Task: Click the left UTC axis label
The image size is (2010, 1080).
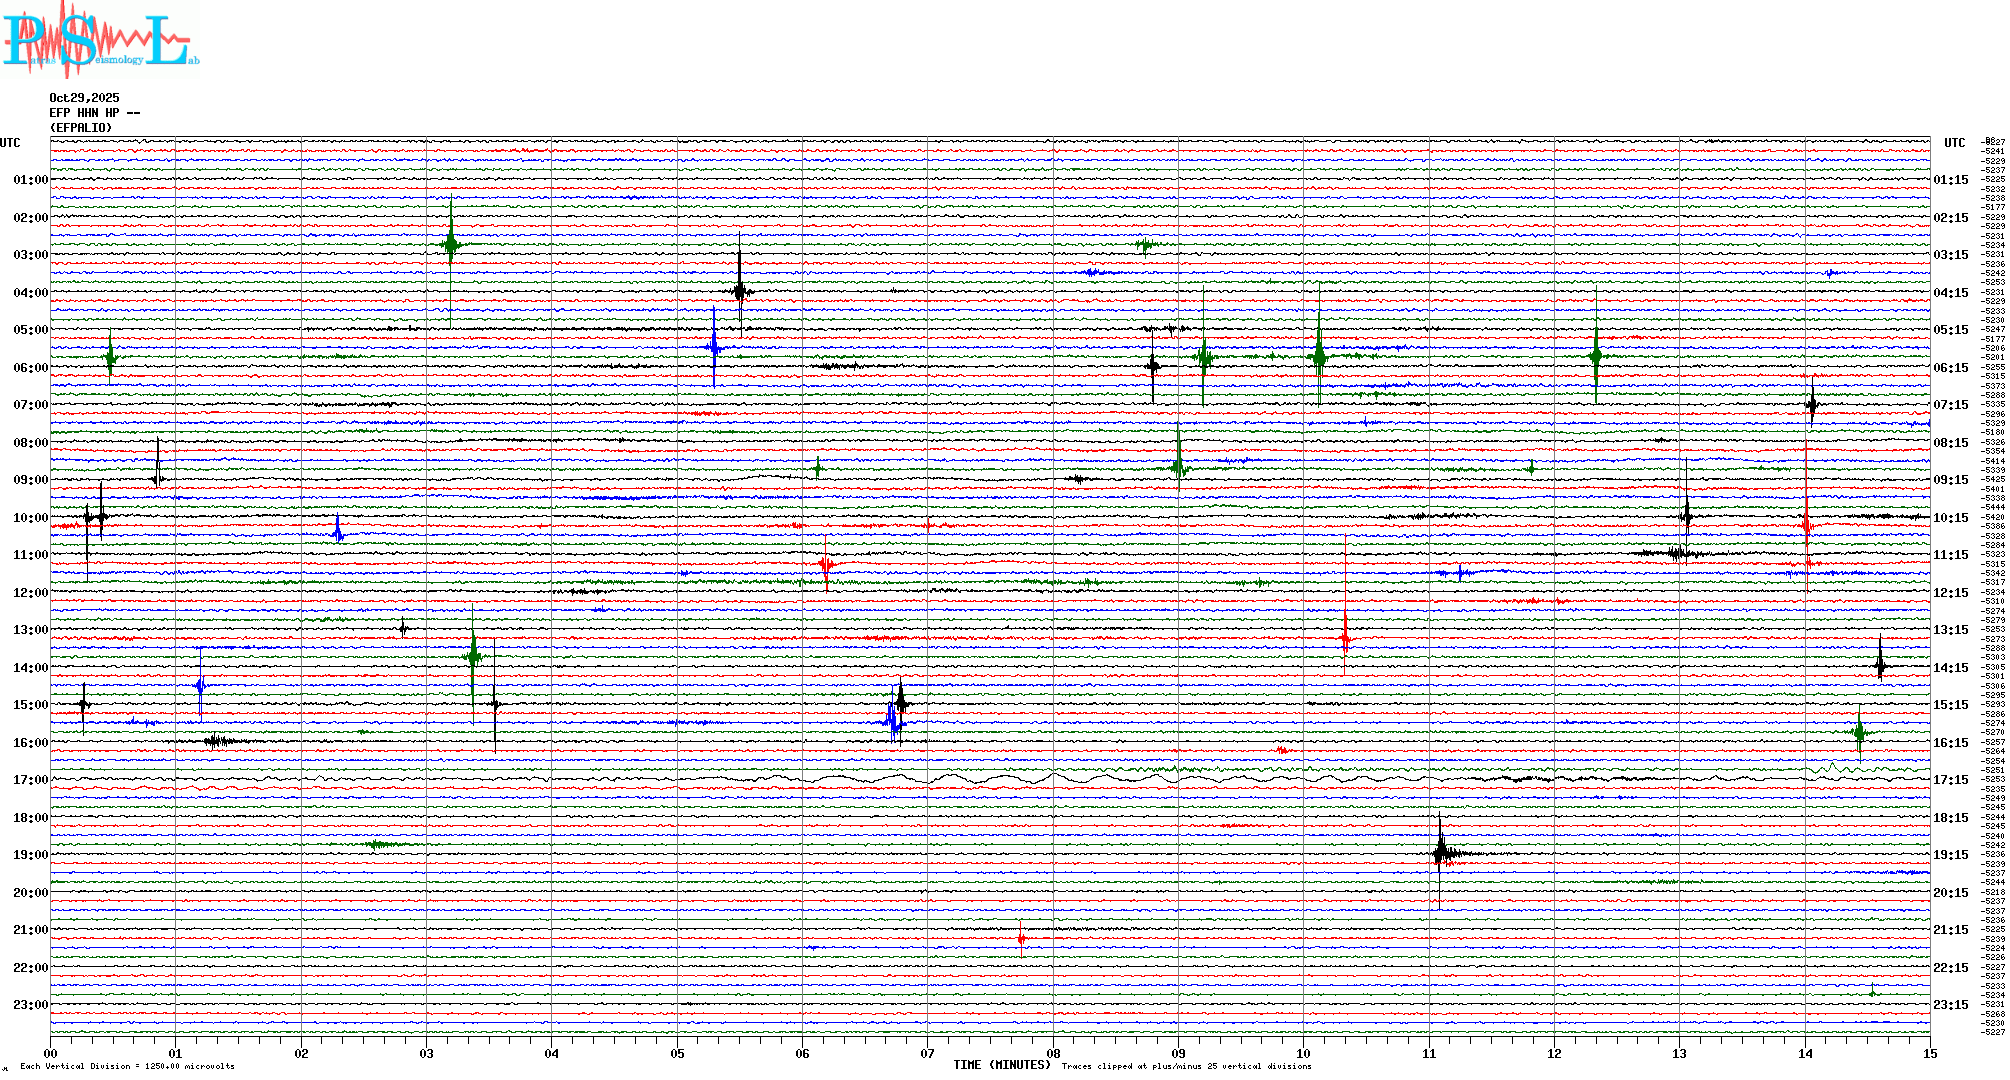Action: pos(10,143)
